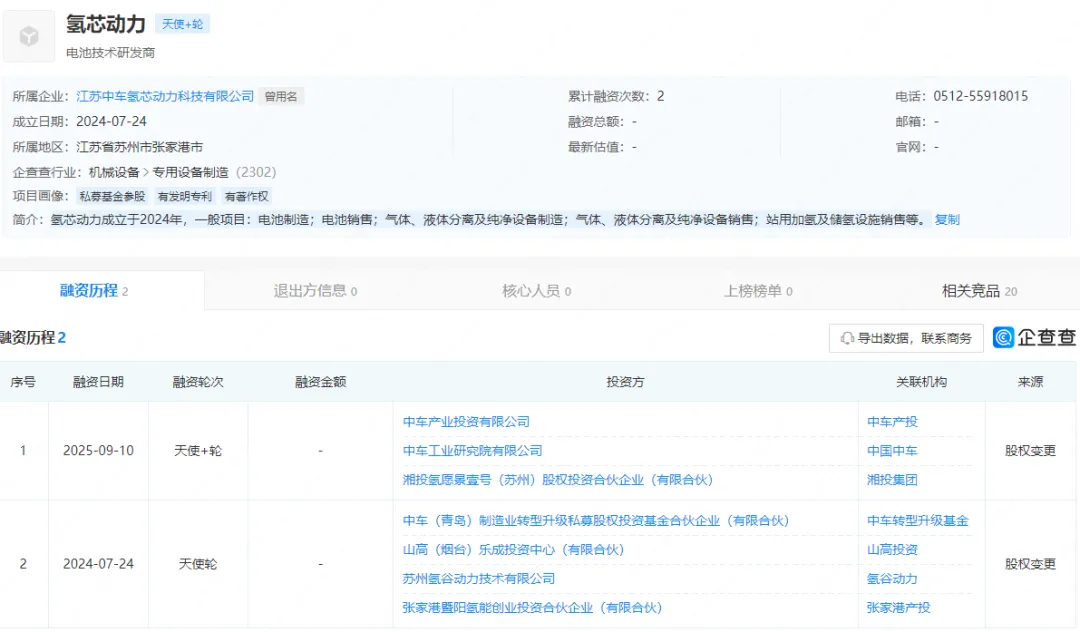Click founding date 2024-07-24 in company info

tap(111, 121)
